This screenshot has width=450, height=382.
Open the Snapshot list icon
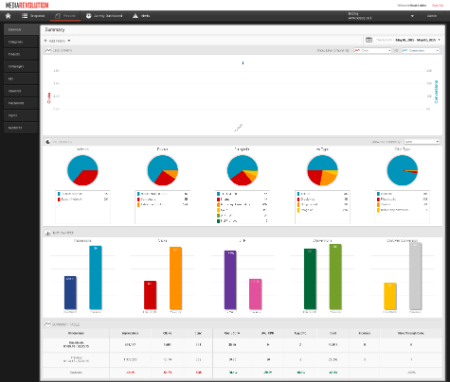(x=25, y=16)
